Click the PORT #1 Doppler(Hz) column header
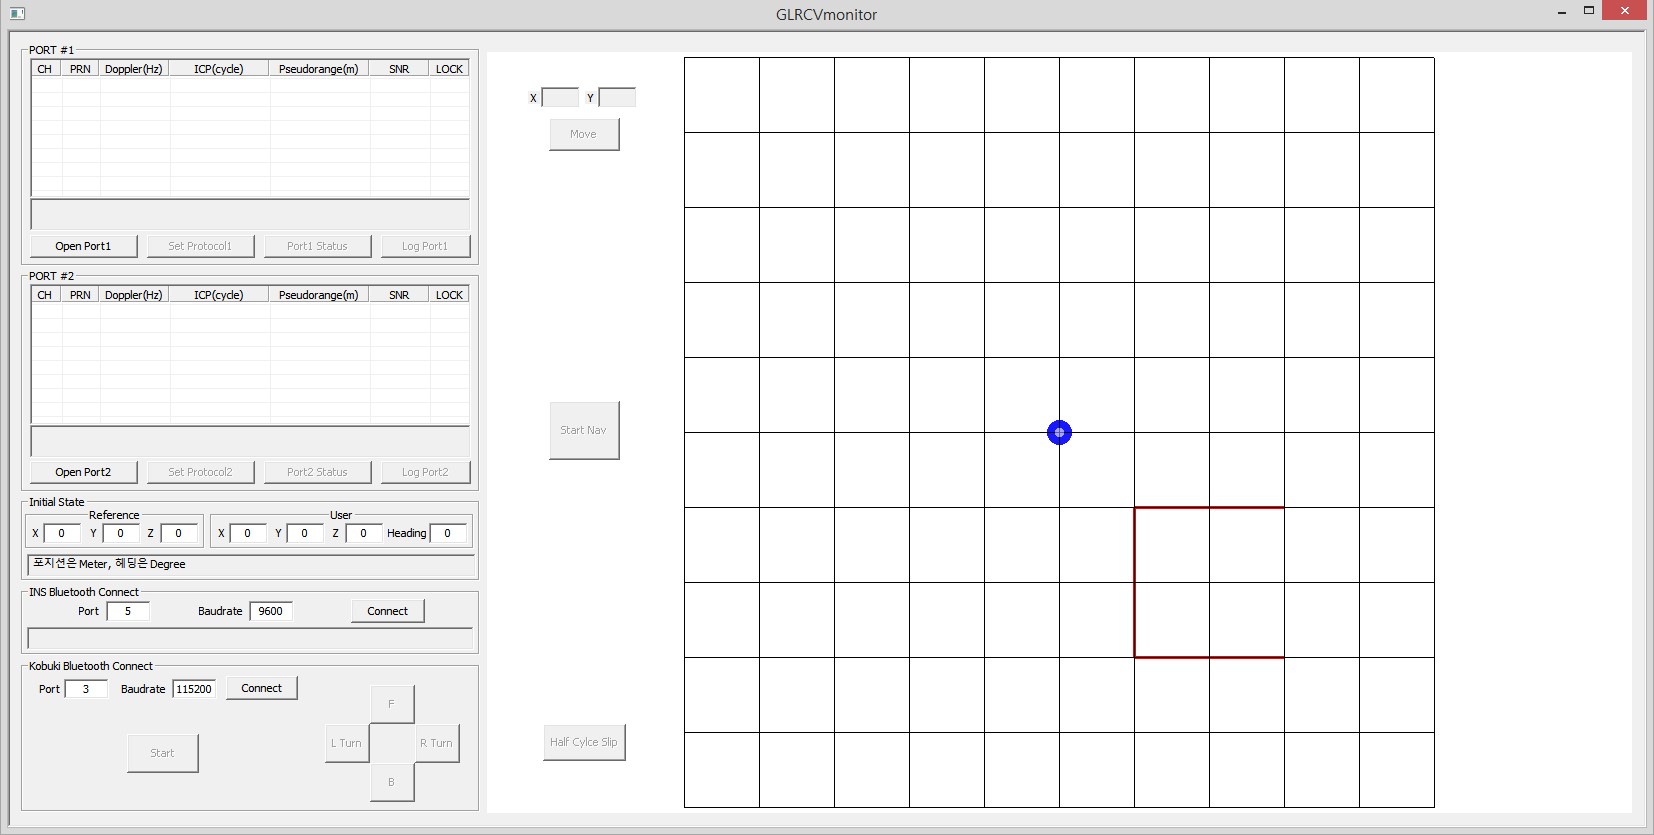 133,69
